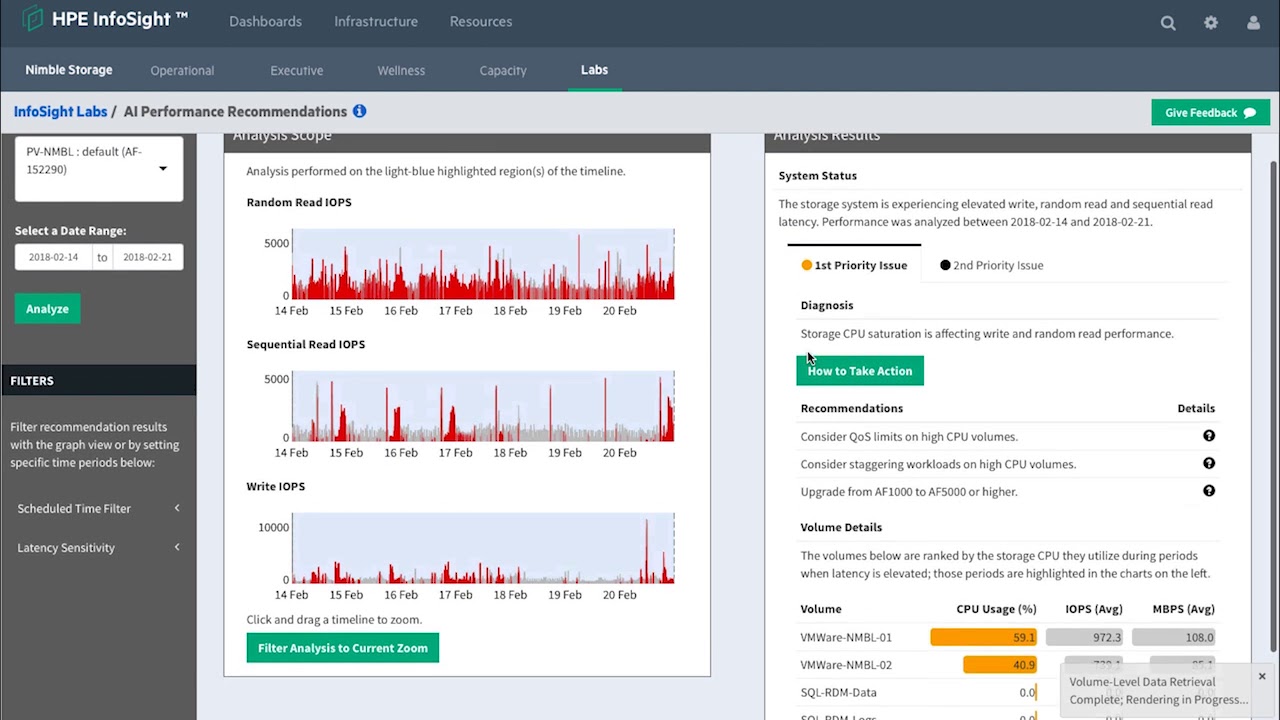Click the Write IOPS chart

(x=483, y=549)
